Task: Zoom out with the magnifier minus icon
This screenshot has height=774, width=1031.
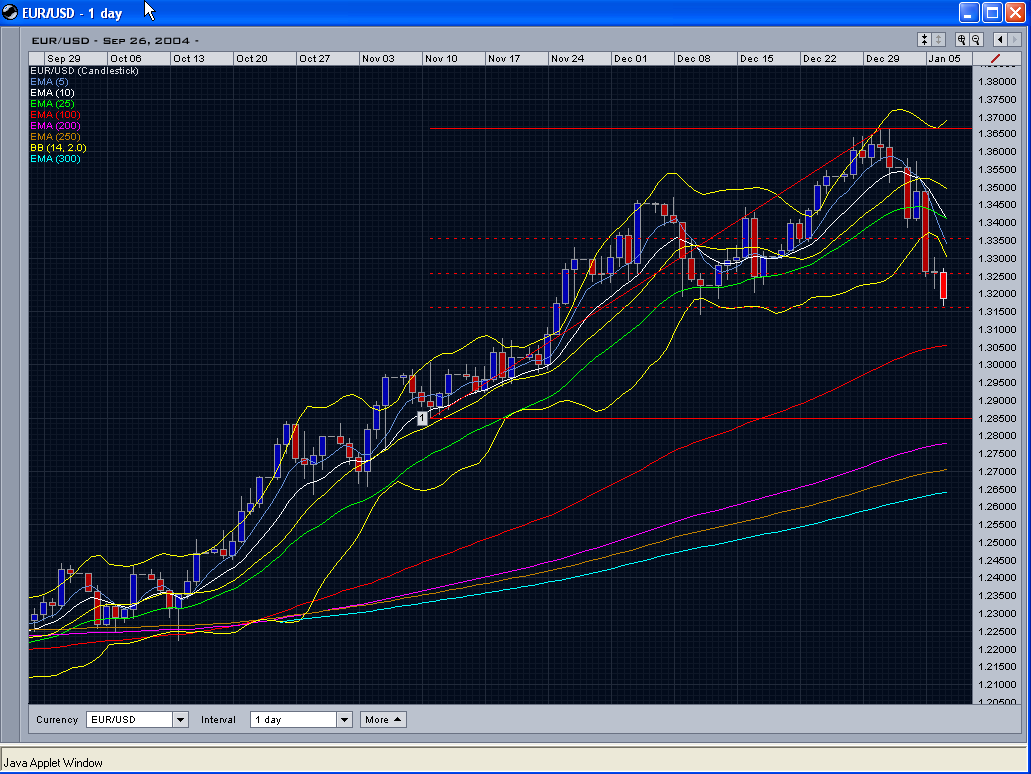Action: tap(976, 39)
